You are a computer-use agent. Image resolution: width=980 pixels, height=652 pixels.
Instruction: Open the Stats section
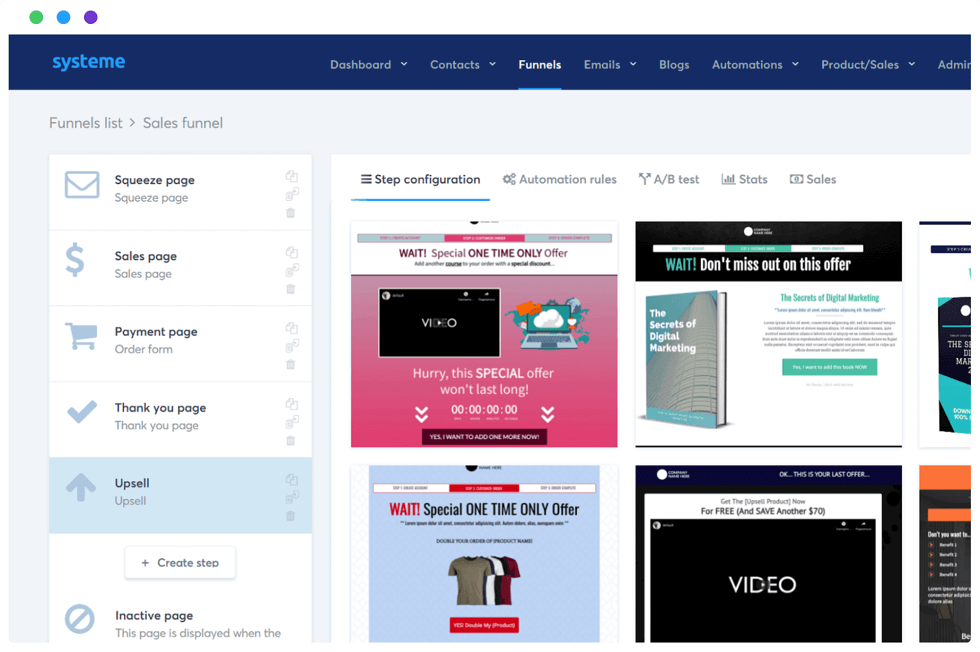(744, 179)
